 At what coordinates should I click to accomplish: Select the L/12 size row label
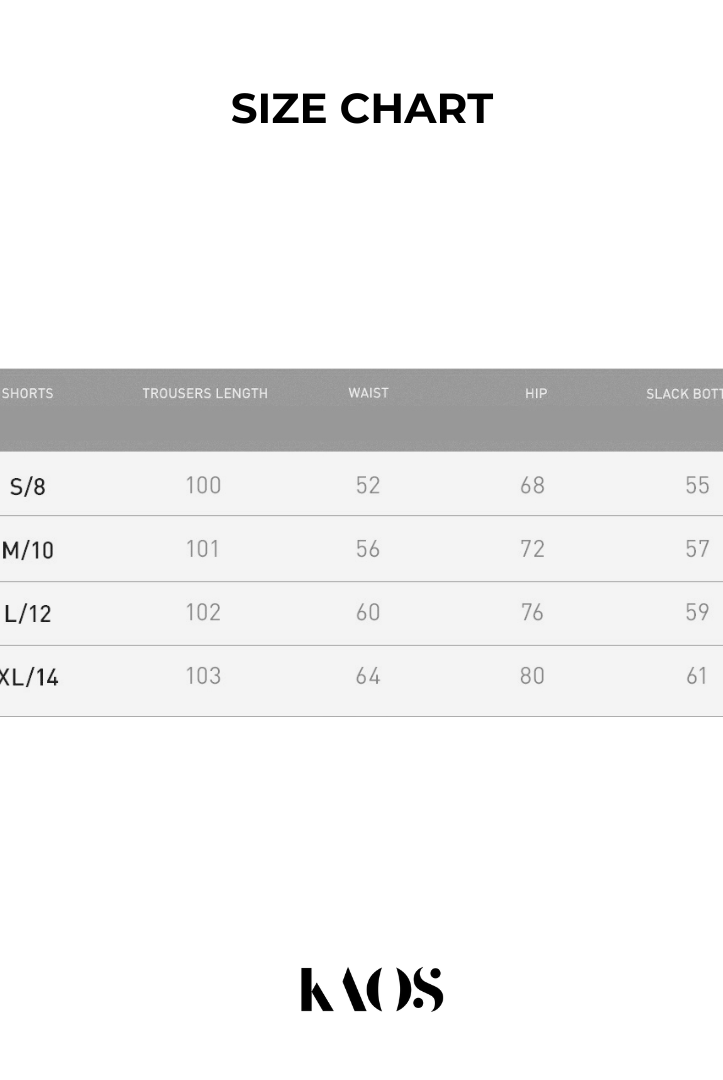[x=27, y=613]
